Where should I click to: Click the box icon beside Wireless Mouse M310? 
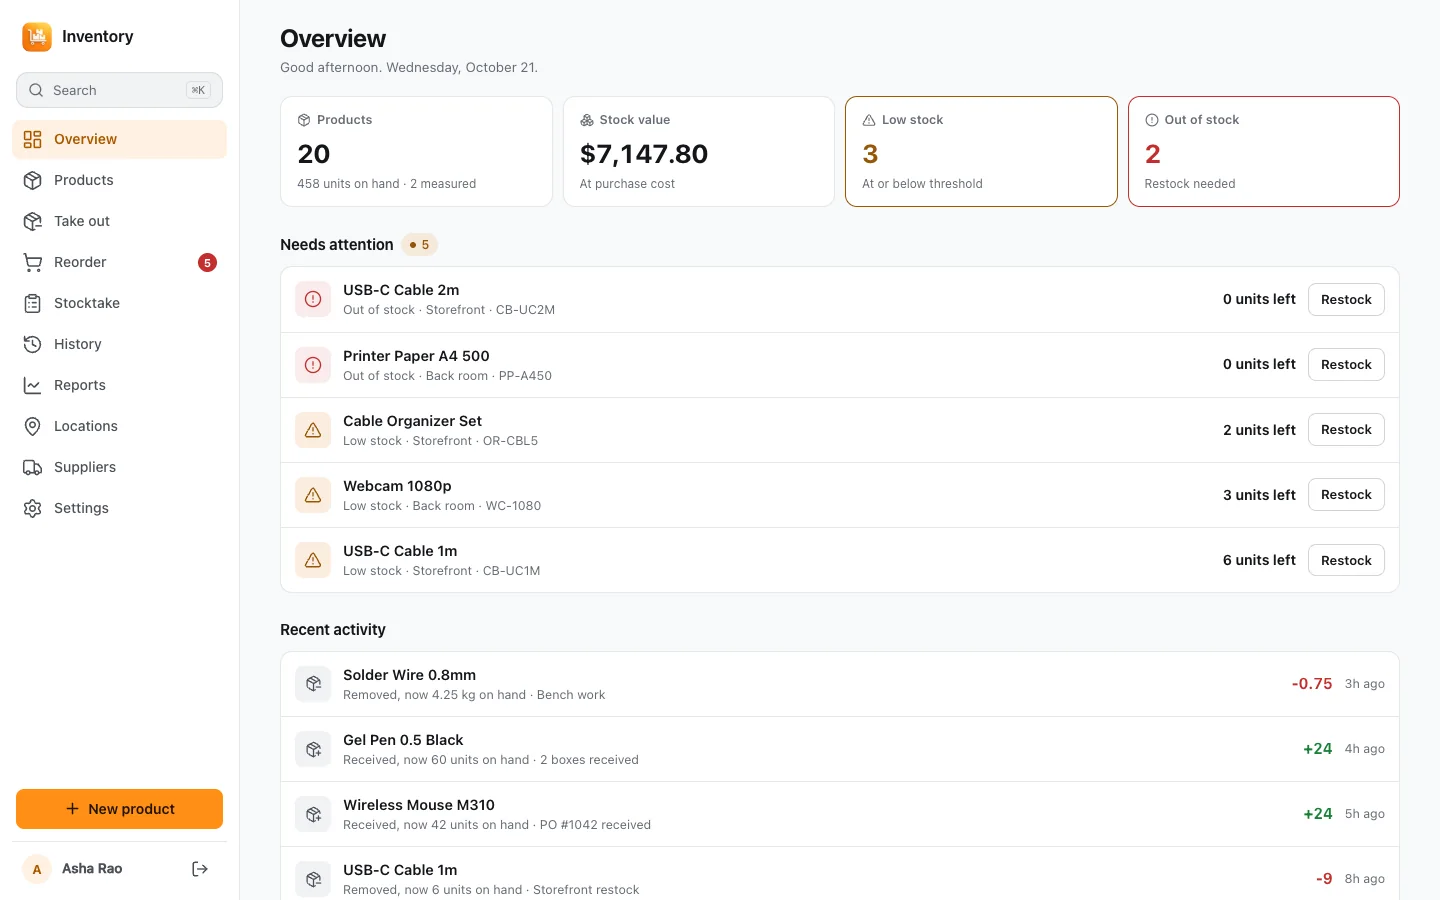(x=313, y=814)
